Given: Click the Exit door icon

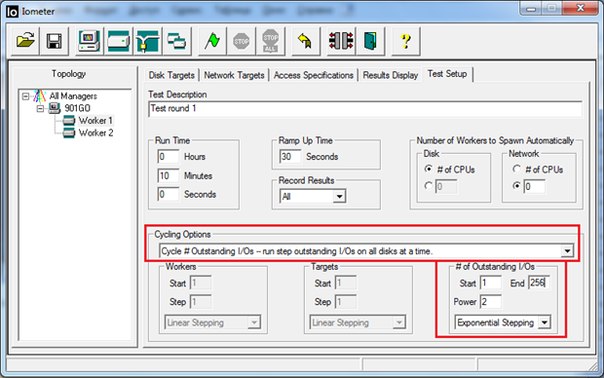Looking at the screenshot, I should (370, 41).
